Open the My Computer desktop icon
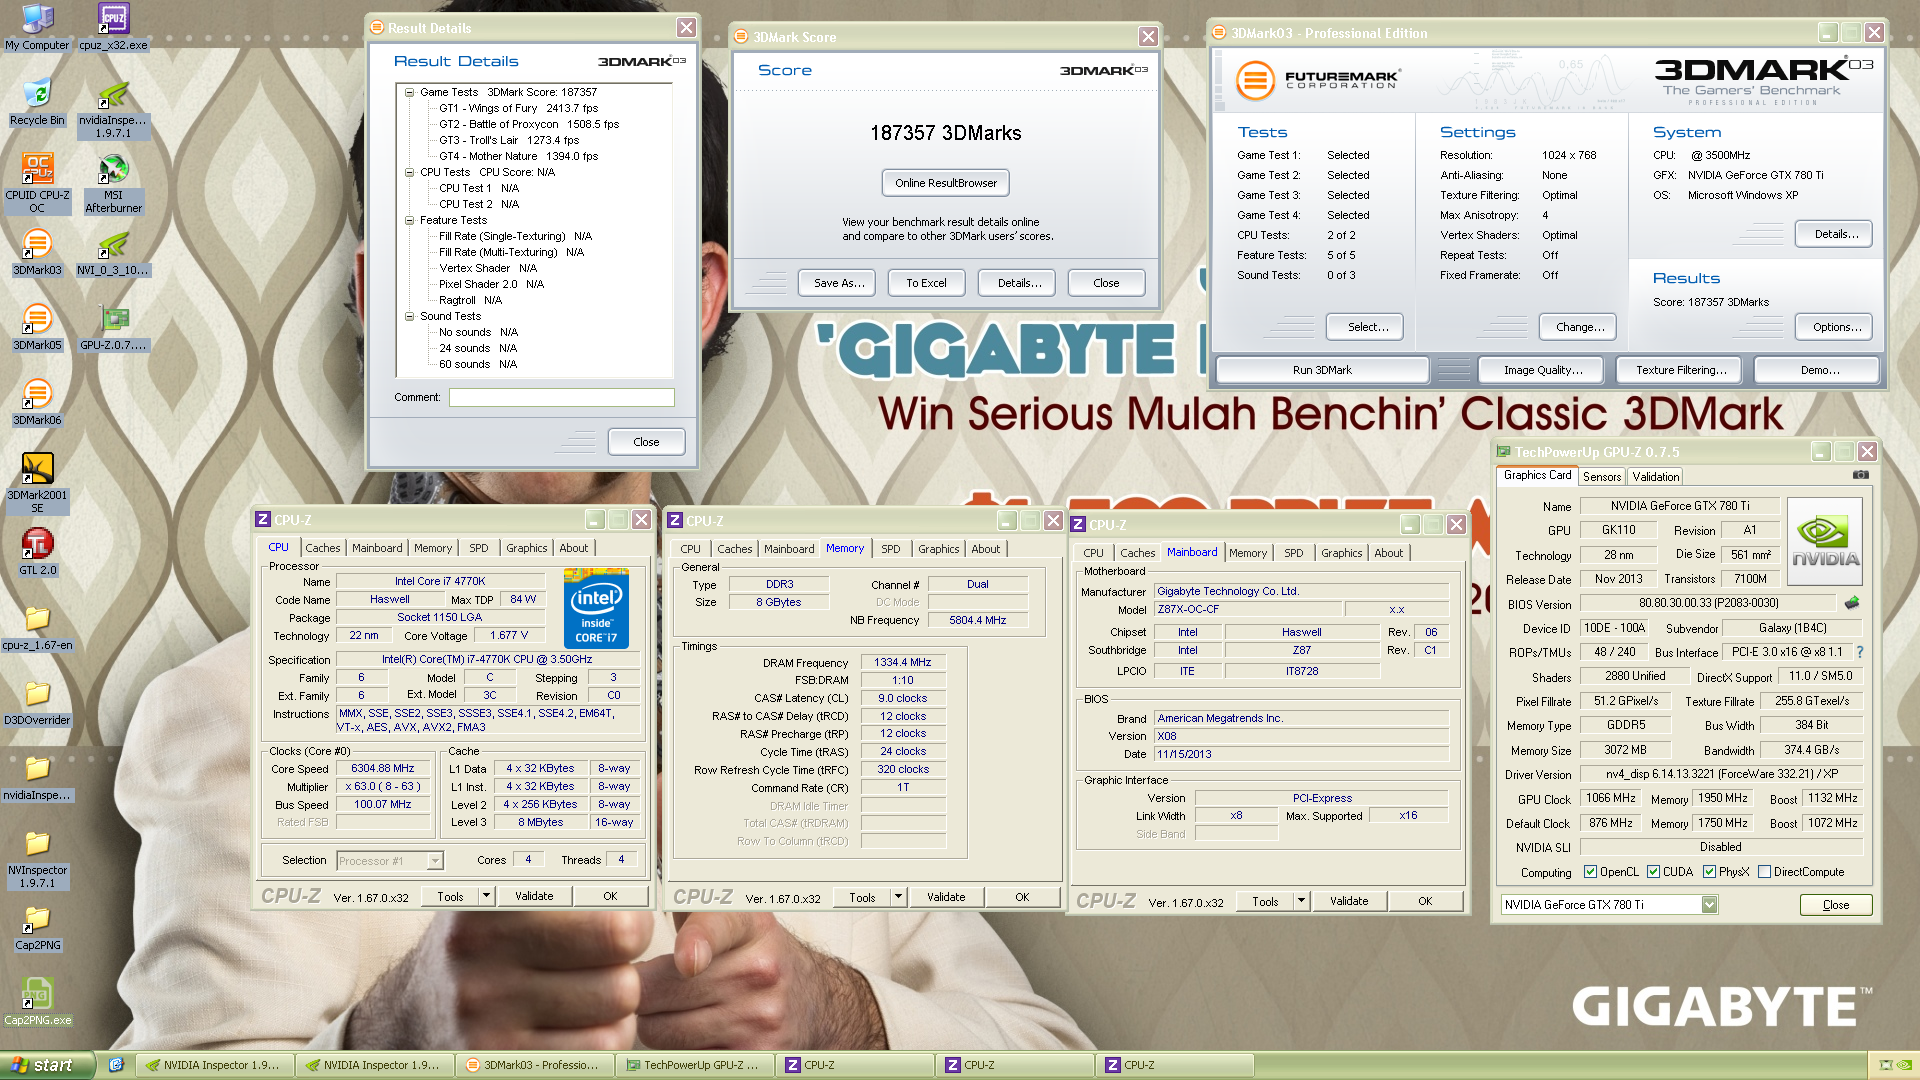 tap(37, 27)
